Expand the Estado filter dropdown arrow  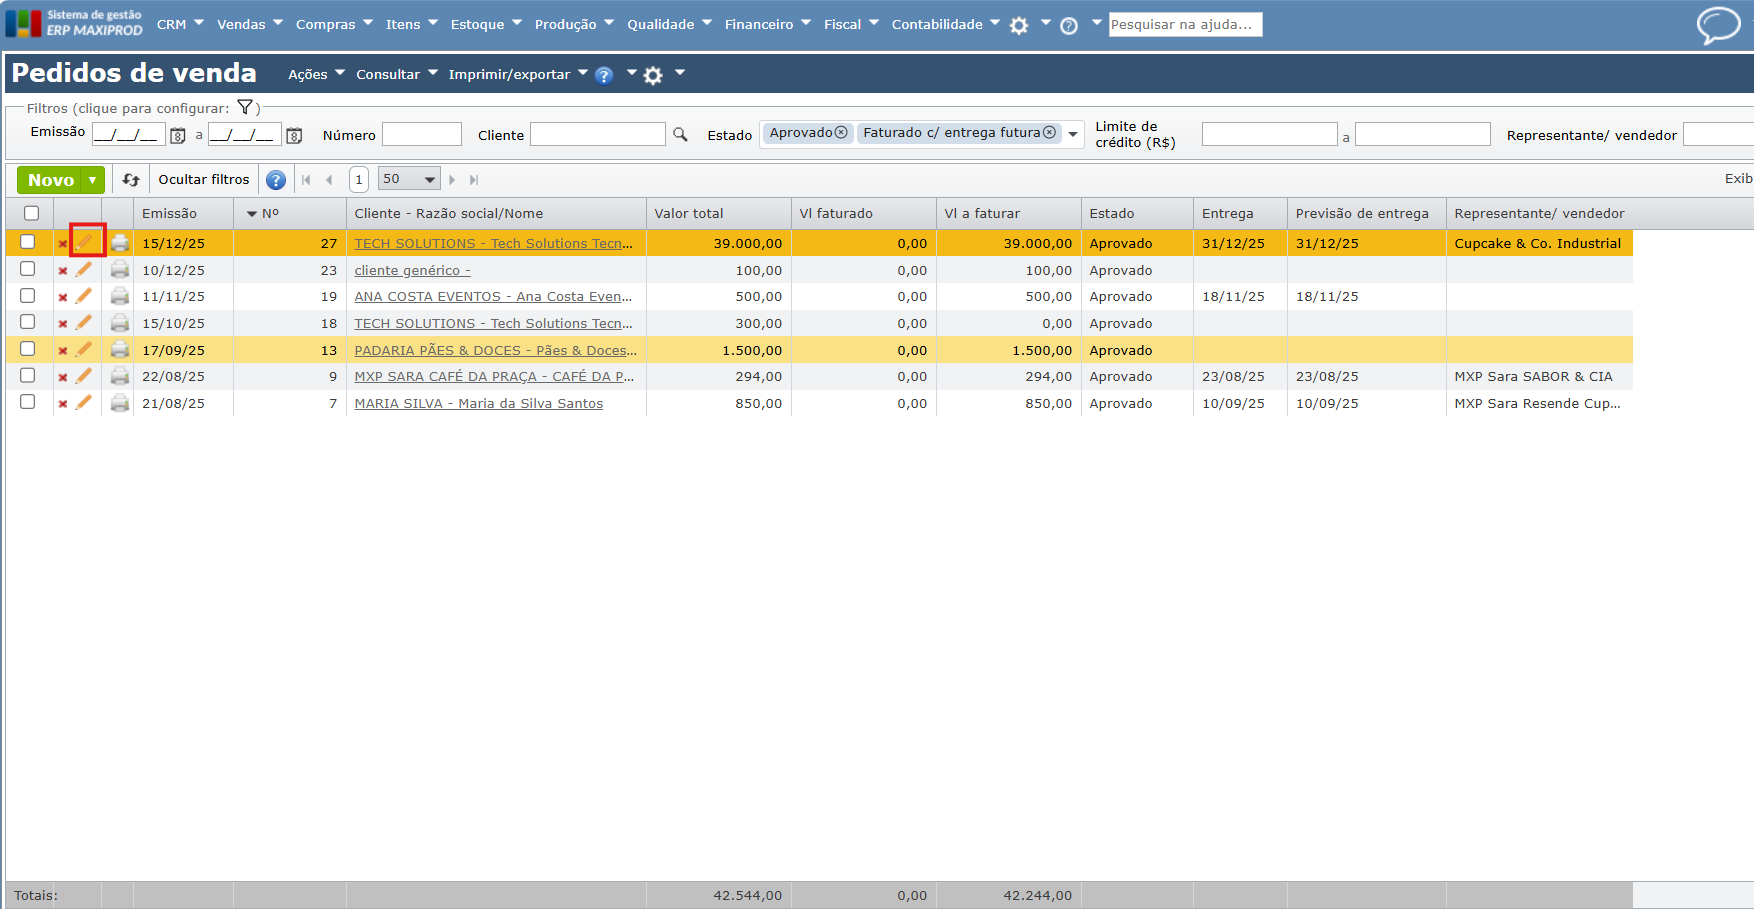[x=1073, y=134]
